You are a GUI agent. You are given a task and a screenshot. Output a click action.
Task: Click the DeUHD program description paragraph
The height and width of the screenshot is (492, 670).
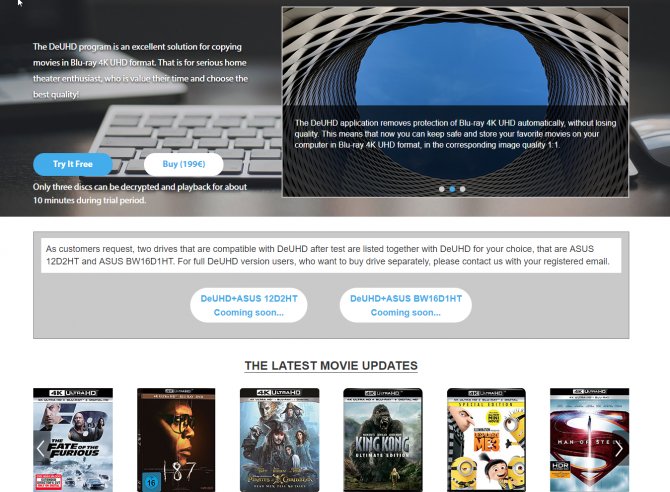(x=141, y=71)
